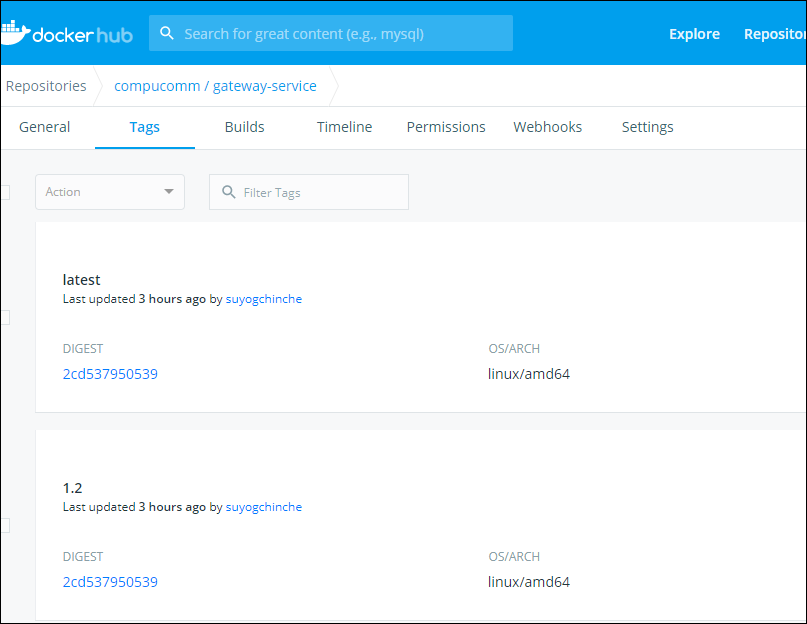
Task: Select the Tags tab
Action: point(145,127)
